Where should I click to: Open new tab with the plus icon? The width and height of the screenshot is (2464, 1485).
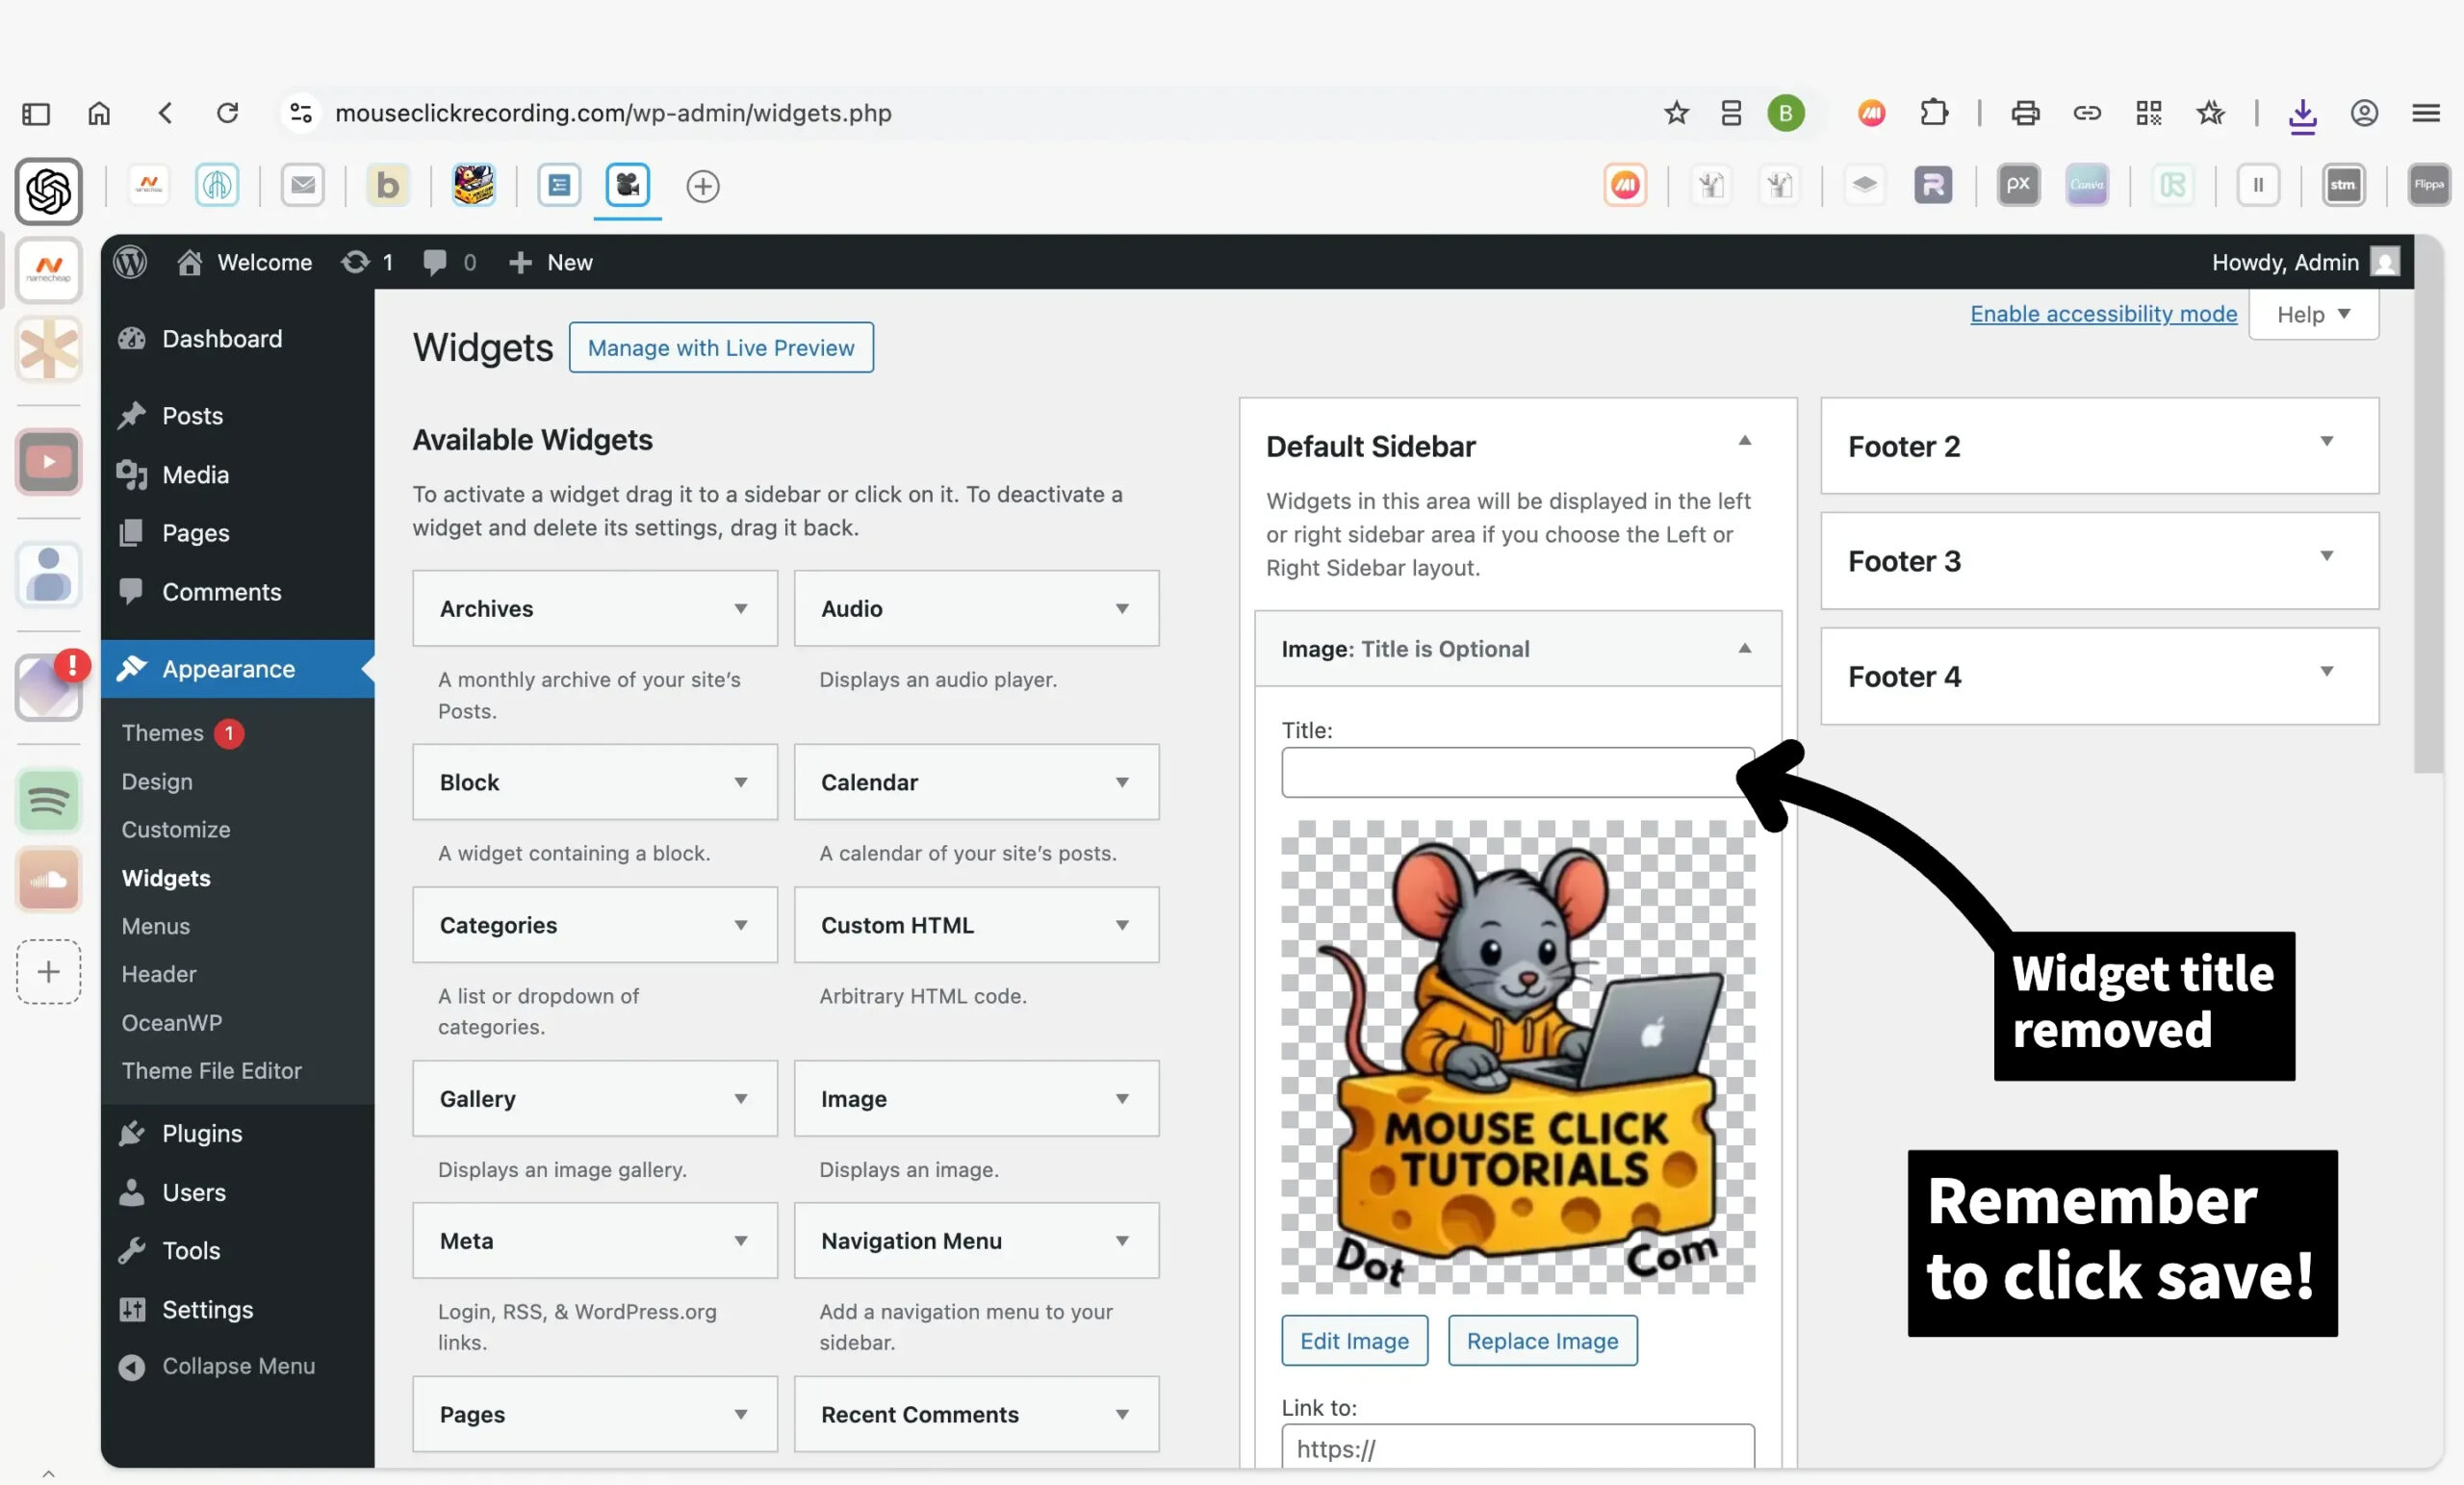[x=703, y=186]
